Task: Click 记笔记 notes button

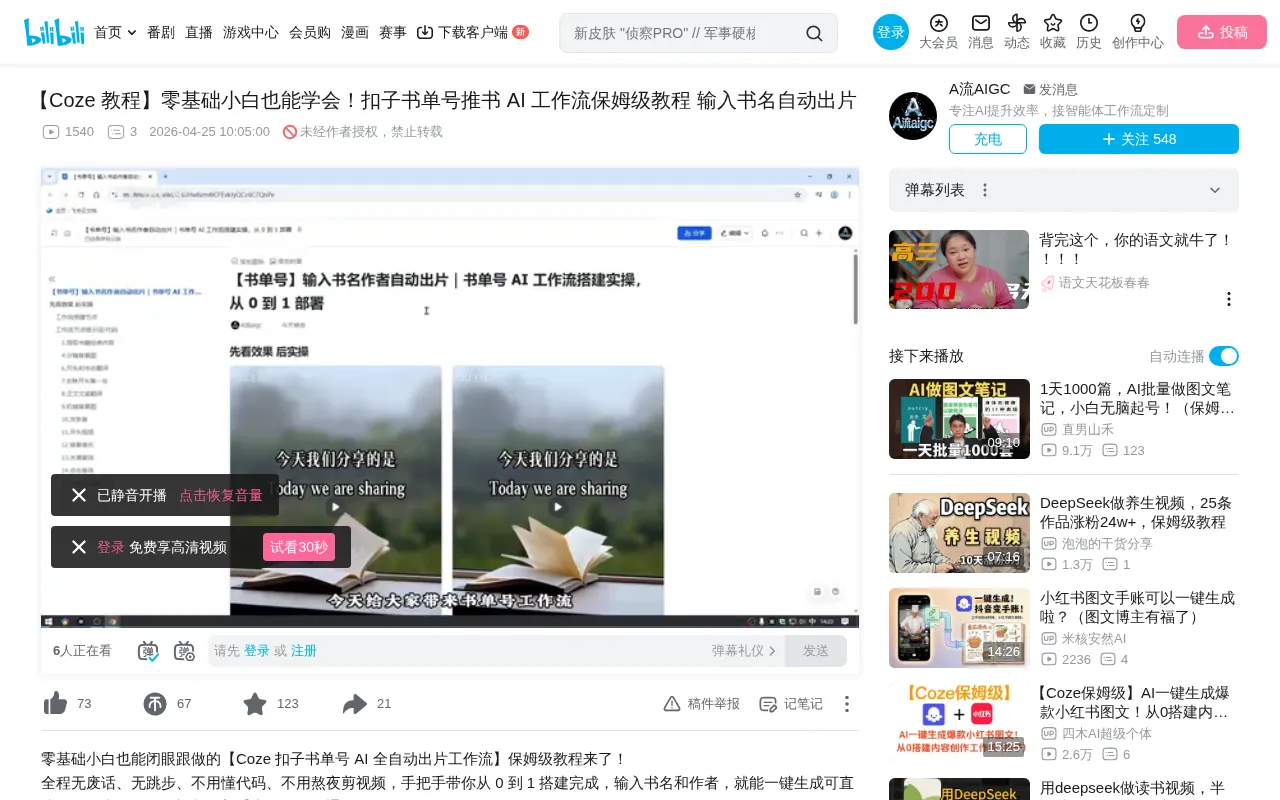Action: [791, 704]
